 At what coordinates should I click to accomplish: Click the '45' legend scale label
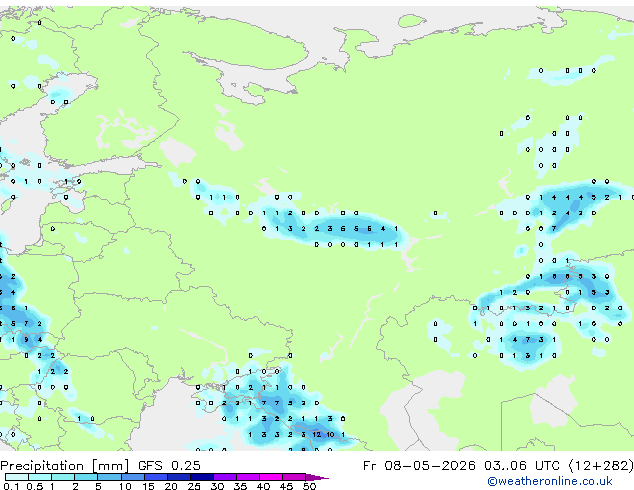[286, 486]
